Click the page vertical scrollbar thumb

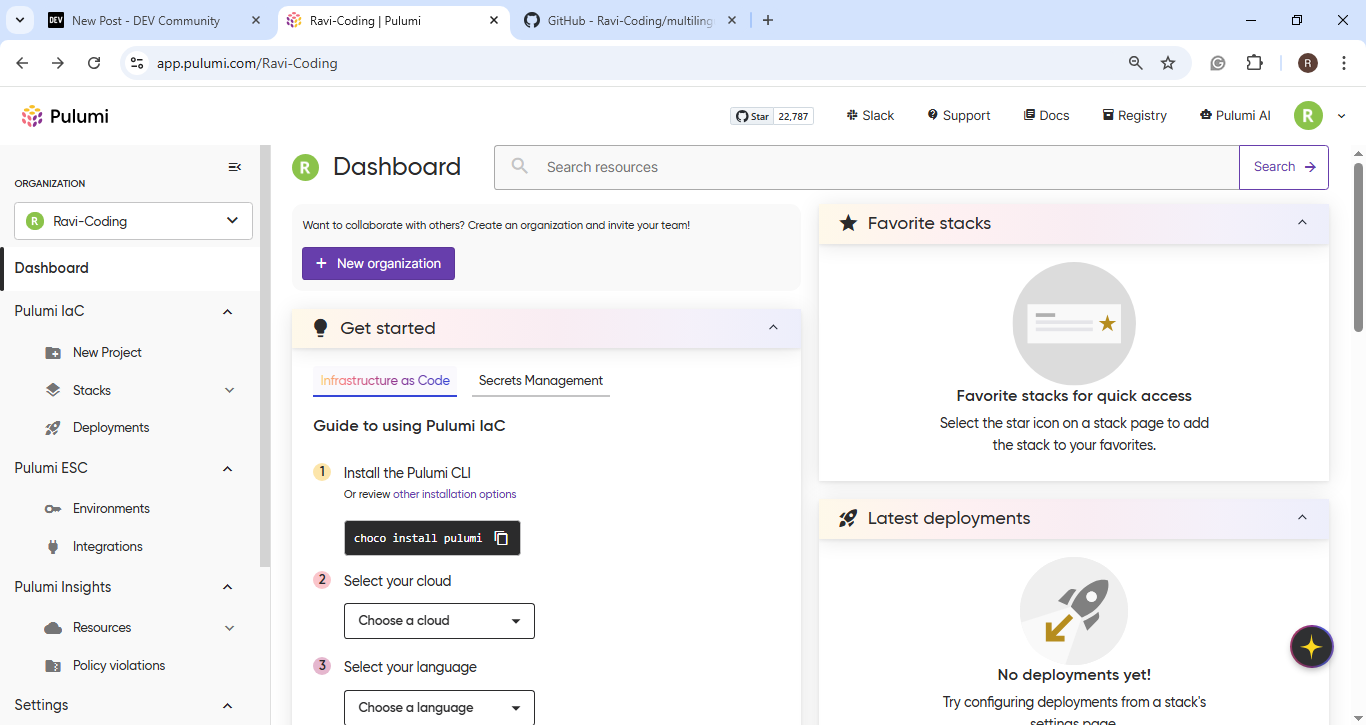click(x=1358, y=247)
